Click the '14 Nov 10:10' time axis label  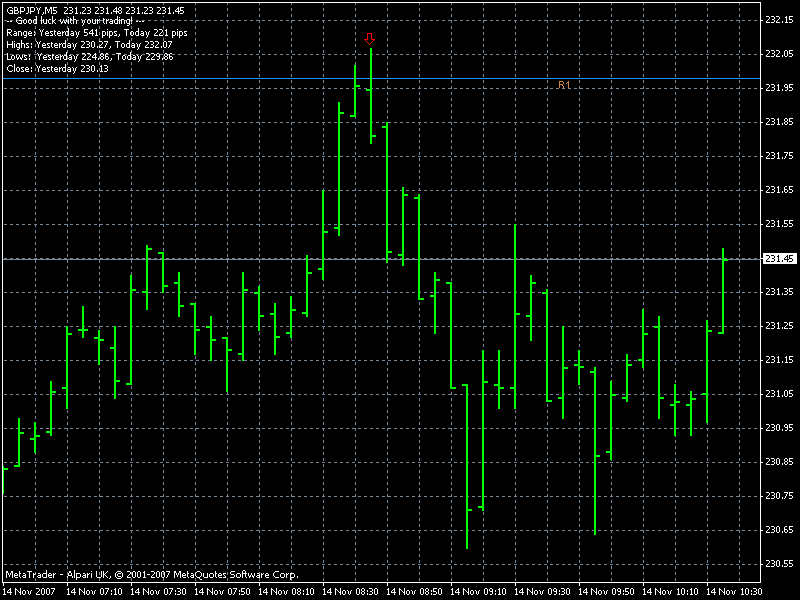coord(670,592)
